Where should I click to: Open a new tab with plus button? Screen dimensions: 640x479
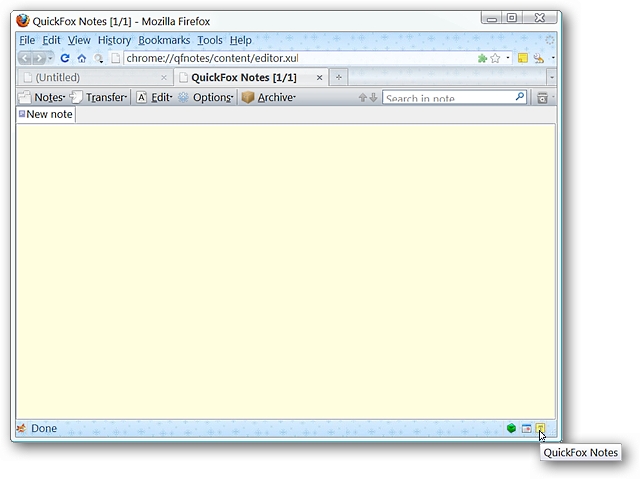338,77
